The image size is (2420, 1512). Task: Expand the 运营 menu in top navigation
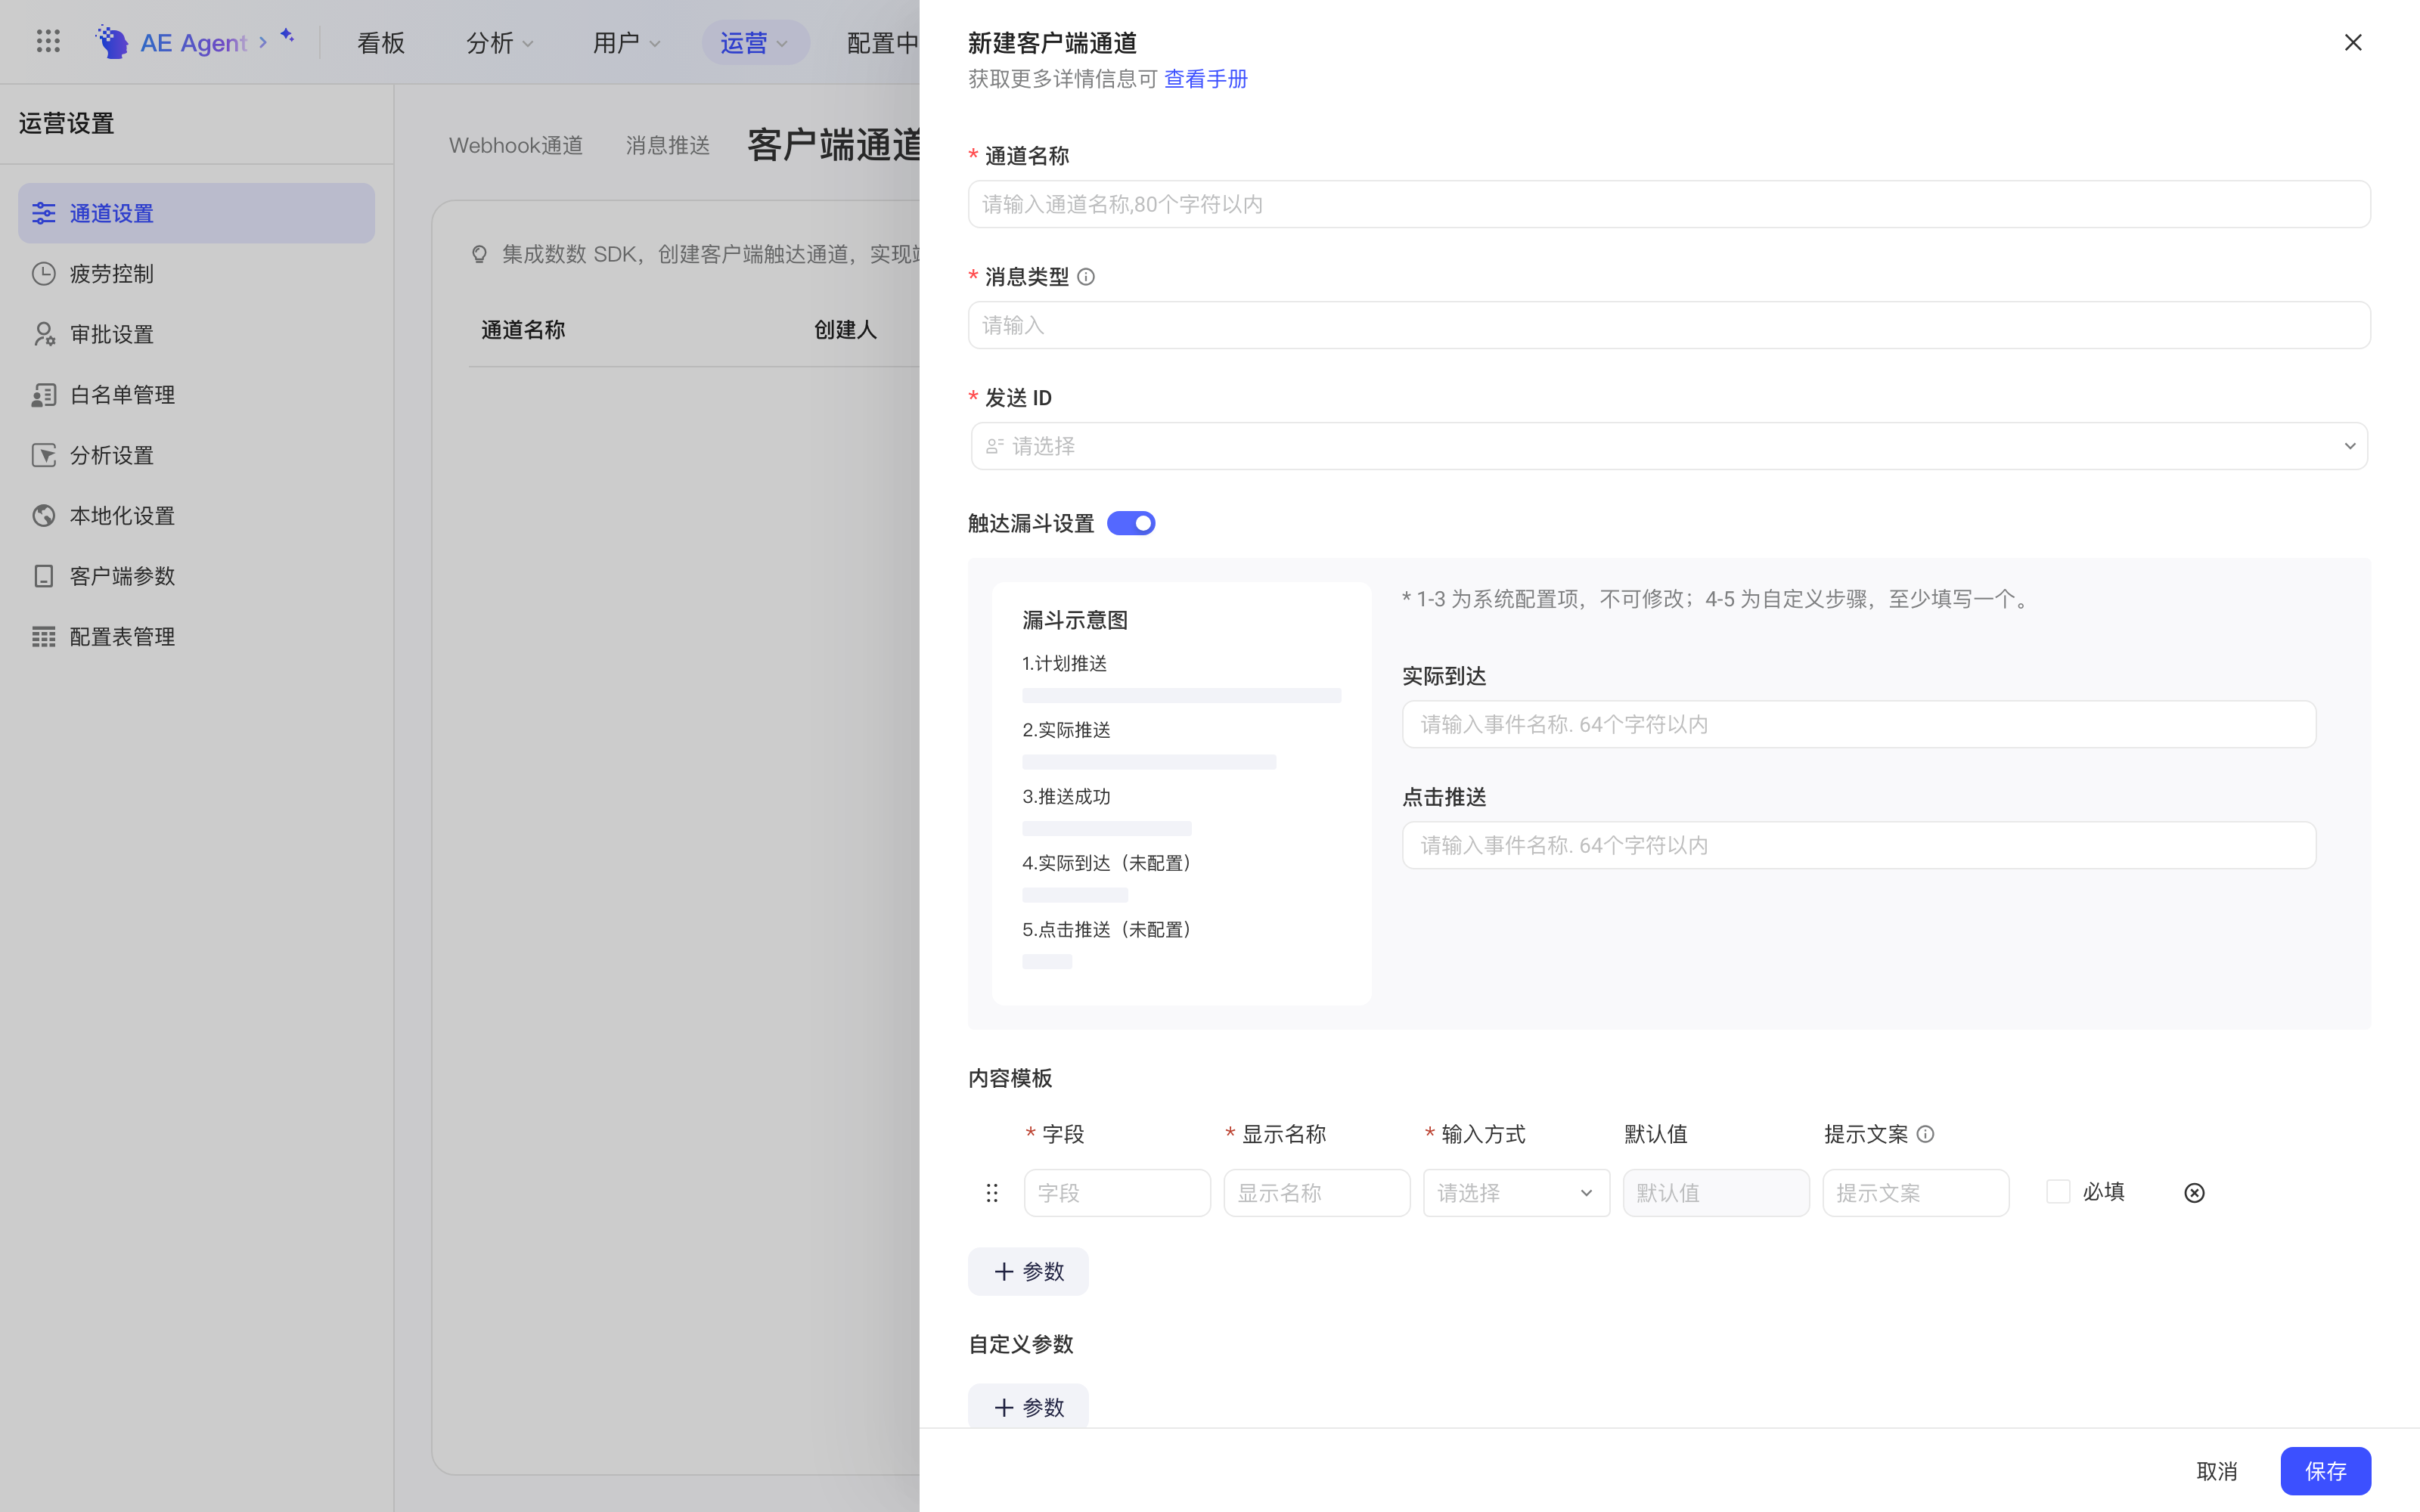coord(754,43)
